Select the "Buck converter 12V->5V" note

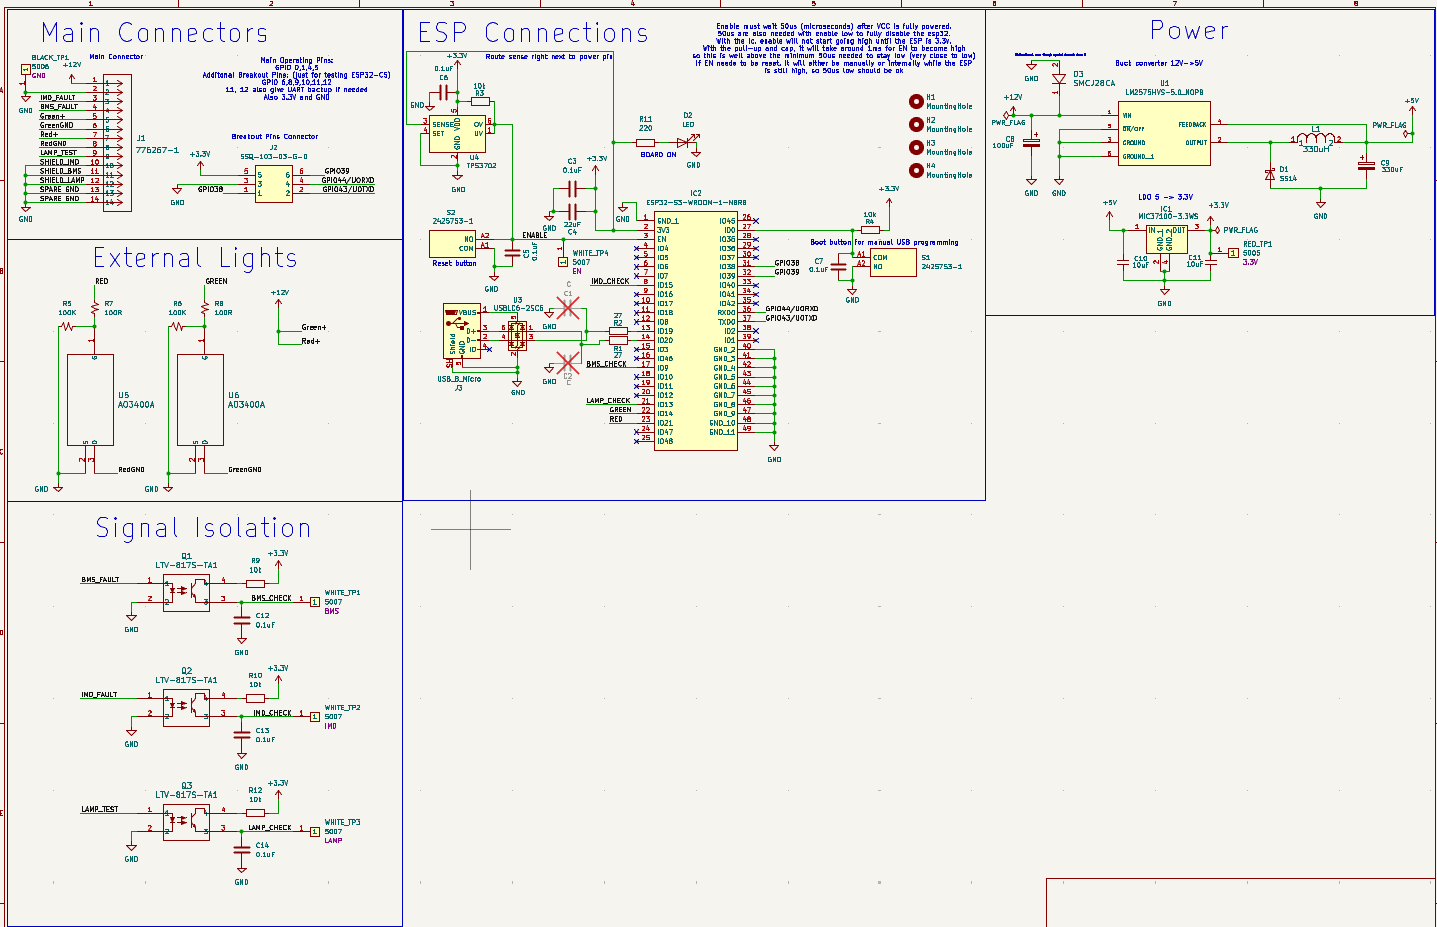1159,63
